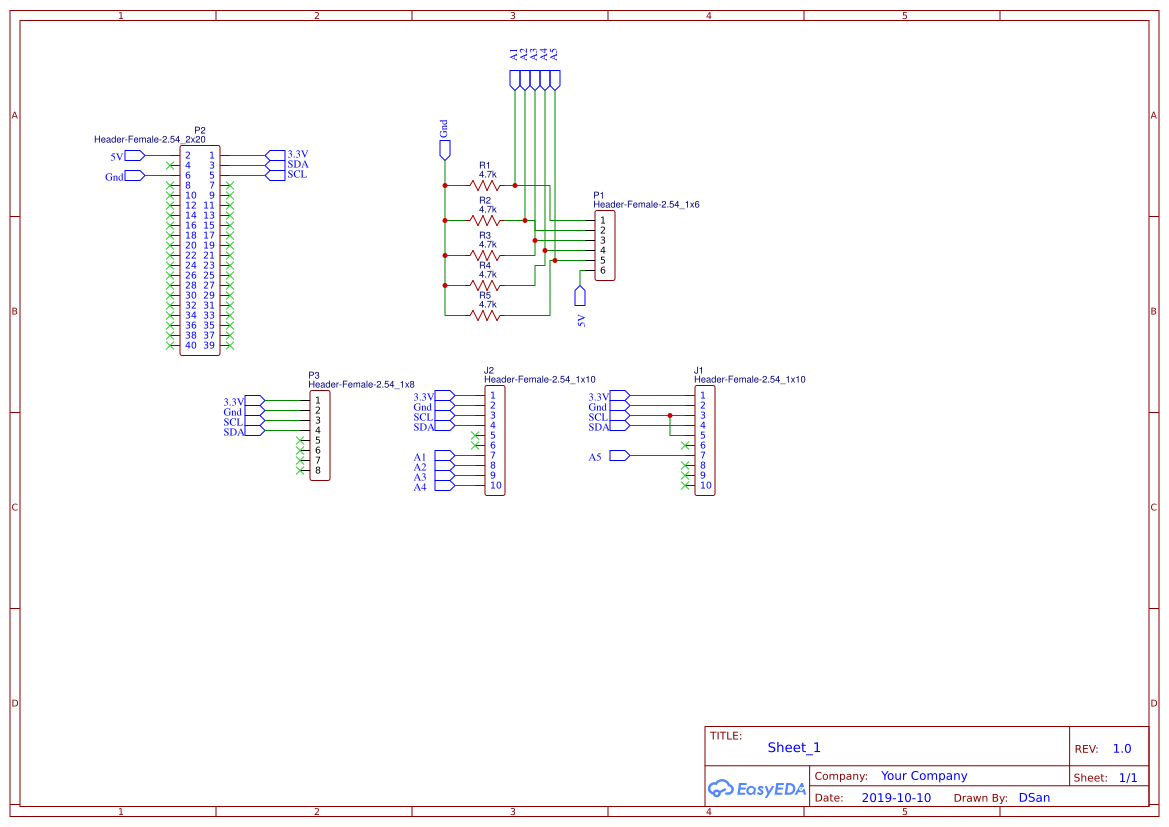Select the A5 net port beside J1
Screen dimensions: 1169x827
[620, 455]
